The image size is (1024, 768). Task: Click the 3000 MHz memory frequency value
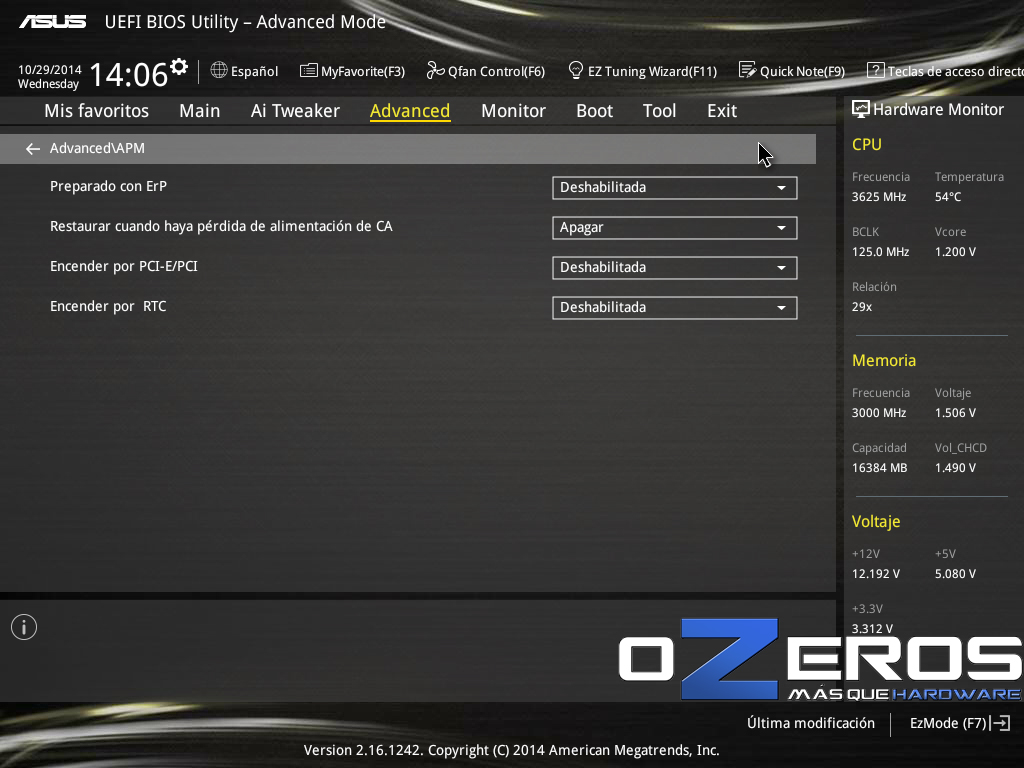click(x=879, y=413)
